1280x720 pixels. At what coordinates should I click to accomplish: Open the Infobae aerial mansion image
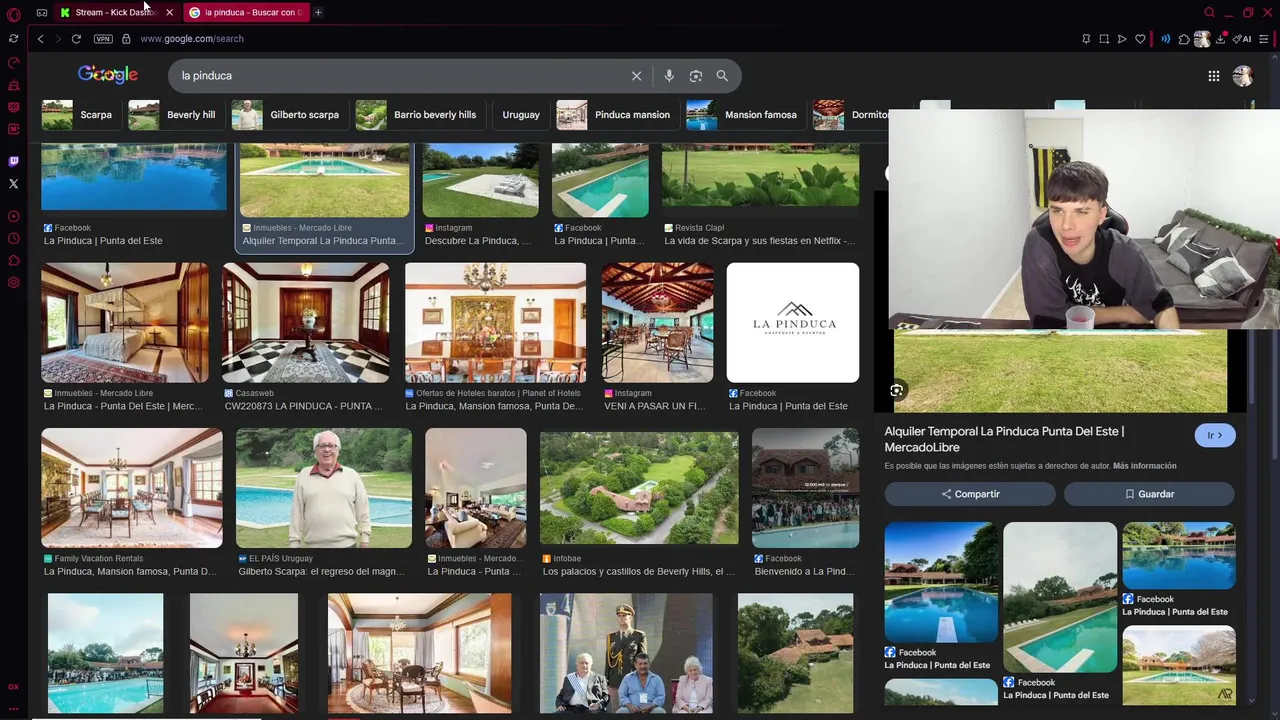[639, 488]
